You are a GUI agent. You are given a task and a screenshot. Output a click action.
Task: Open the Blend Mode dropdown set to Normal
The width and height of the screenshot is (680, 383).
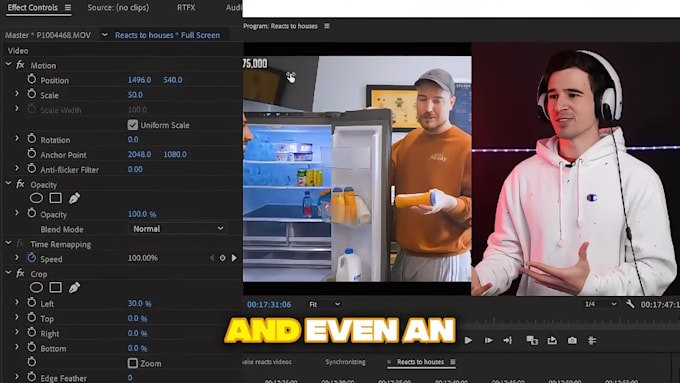(177, 229)
